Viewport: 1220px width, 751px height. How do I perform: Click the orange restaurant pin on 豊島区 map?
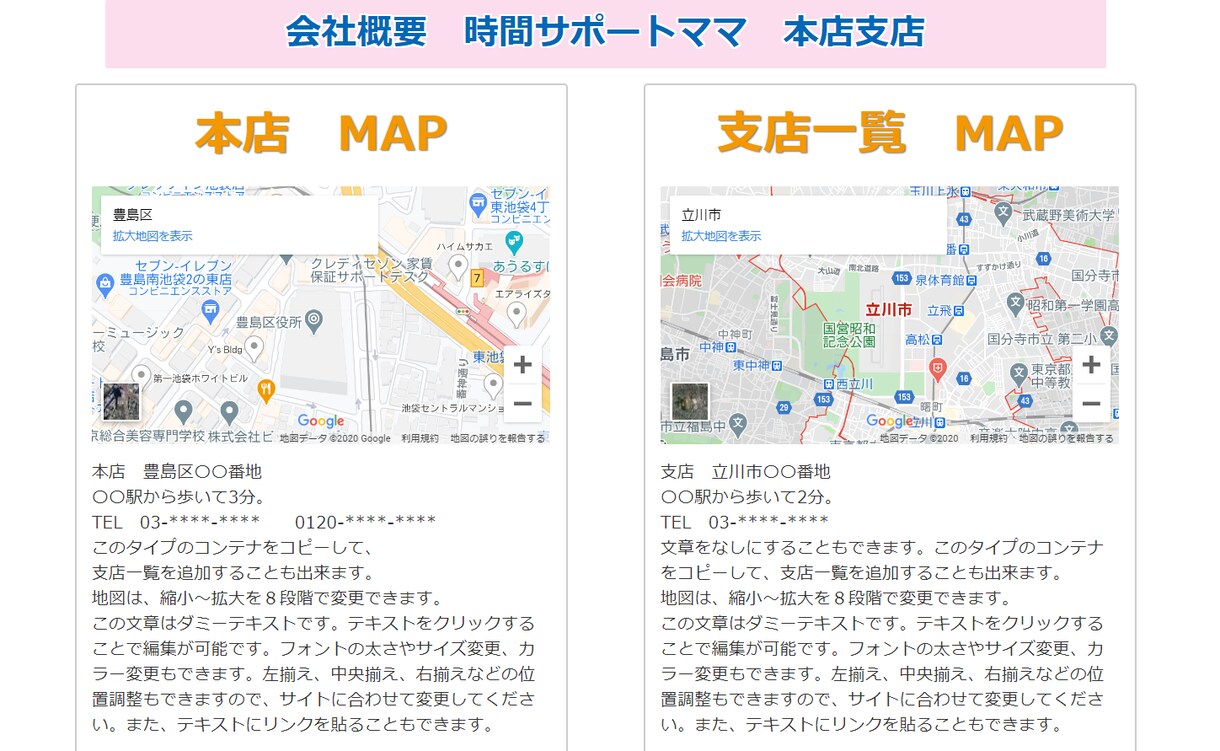[266, 390]
